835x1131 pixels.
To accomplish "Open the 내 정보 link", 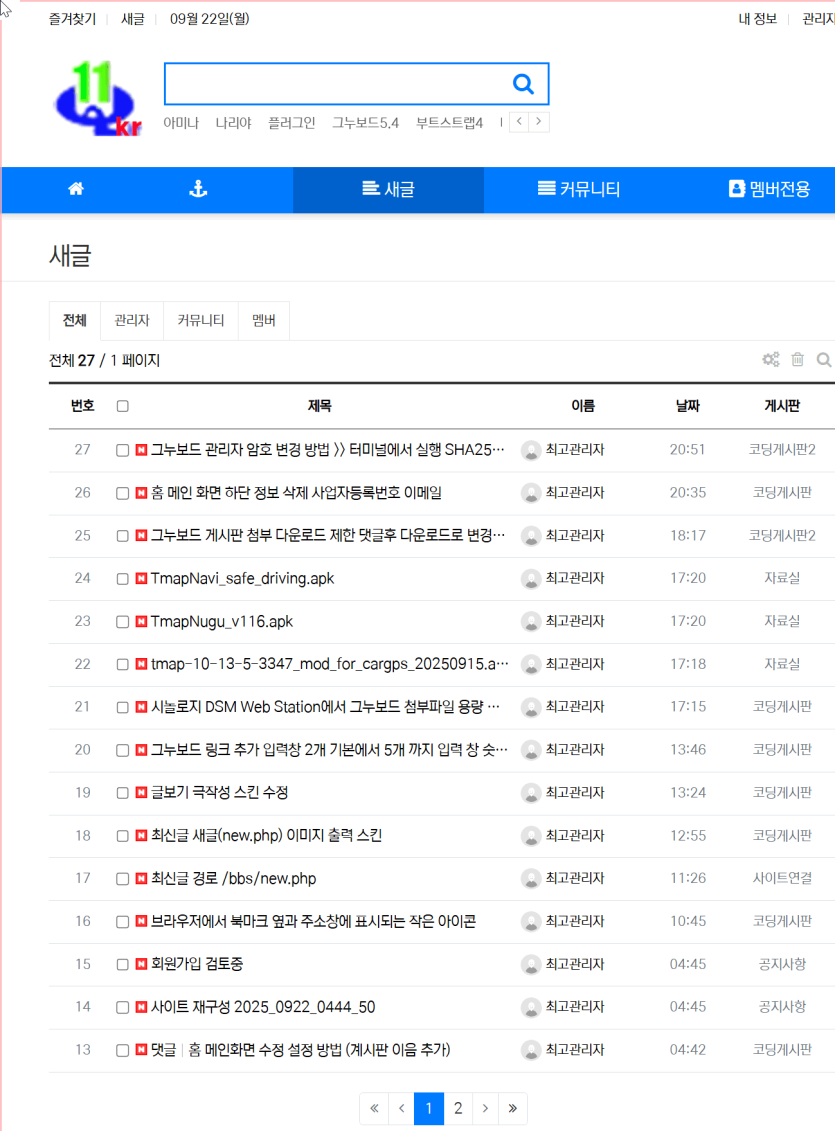I will [x=757, y=19].
